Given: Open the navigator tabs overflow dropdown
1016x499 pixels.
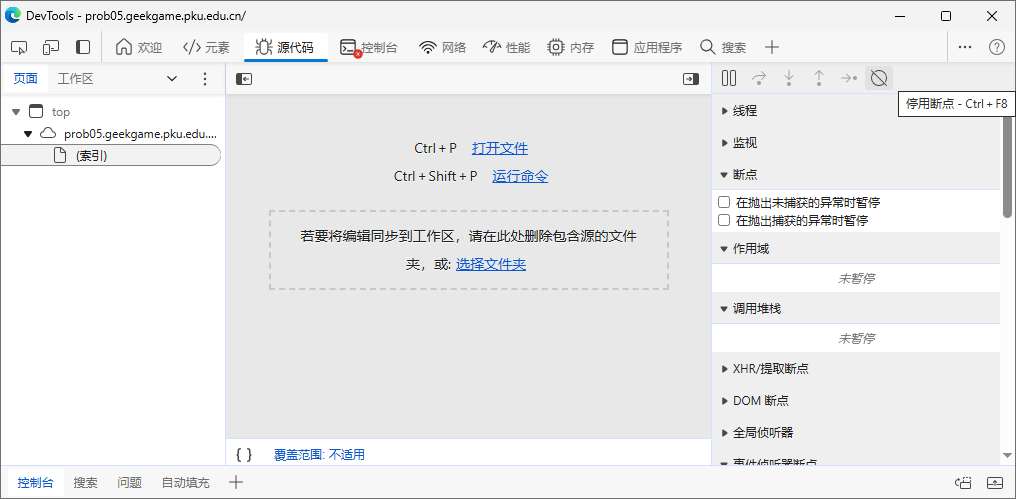Looking at the screenshot, I should tap(171, 79).
